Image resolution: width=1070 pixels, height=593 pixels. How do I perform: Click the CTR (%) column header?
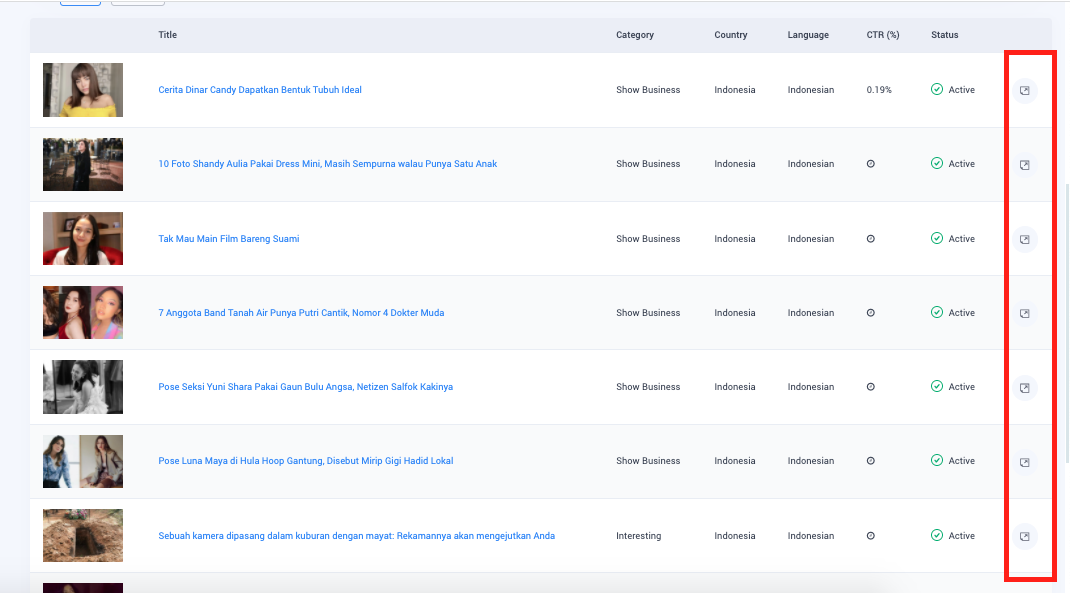pyautogui.click(x=882, y=35)
